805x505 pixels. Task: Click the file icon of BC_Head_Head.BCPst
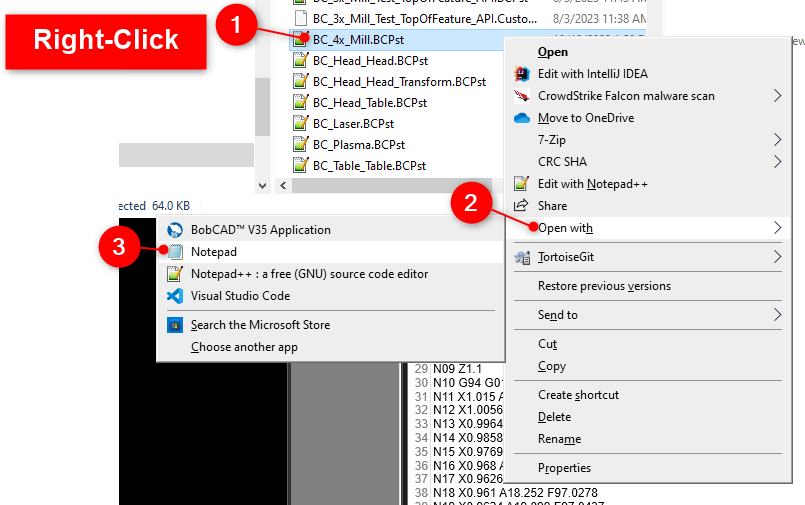[300, 61]
